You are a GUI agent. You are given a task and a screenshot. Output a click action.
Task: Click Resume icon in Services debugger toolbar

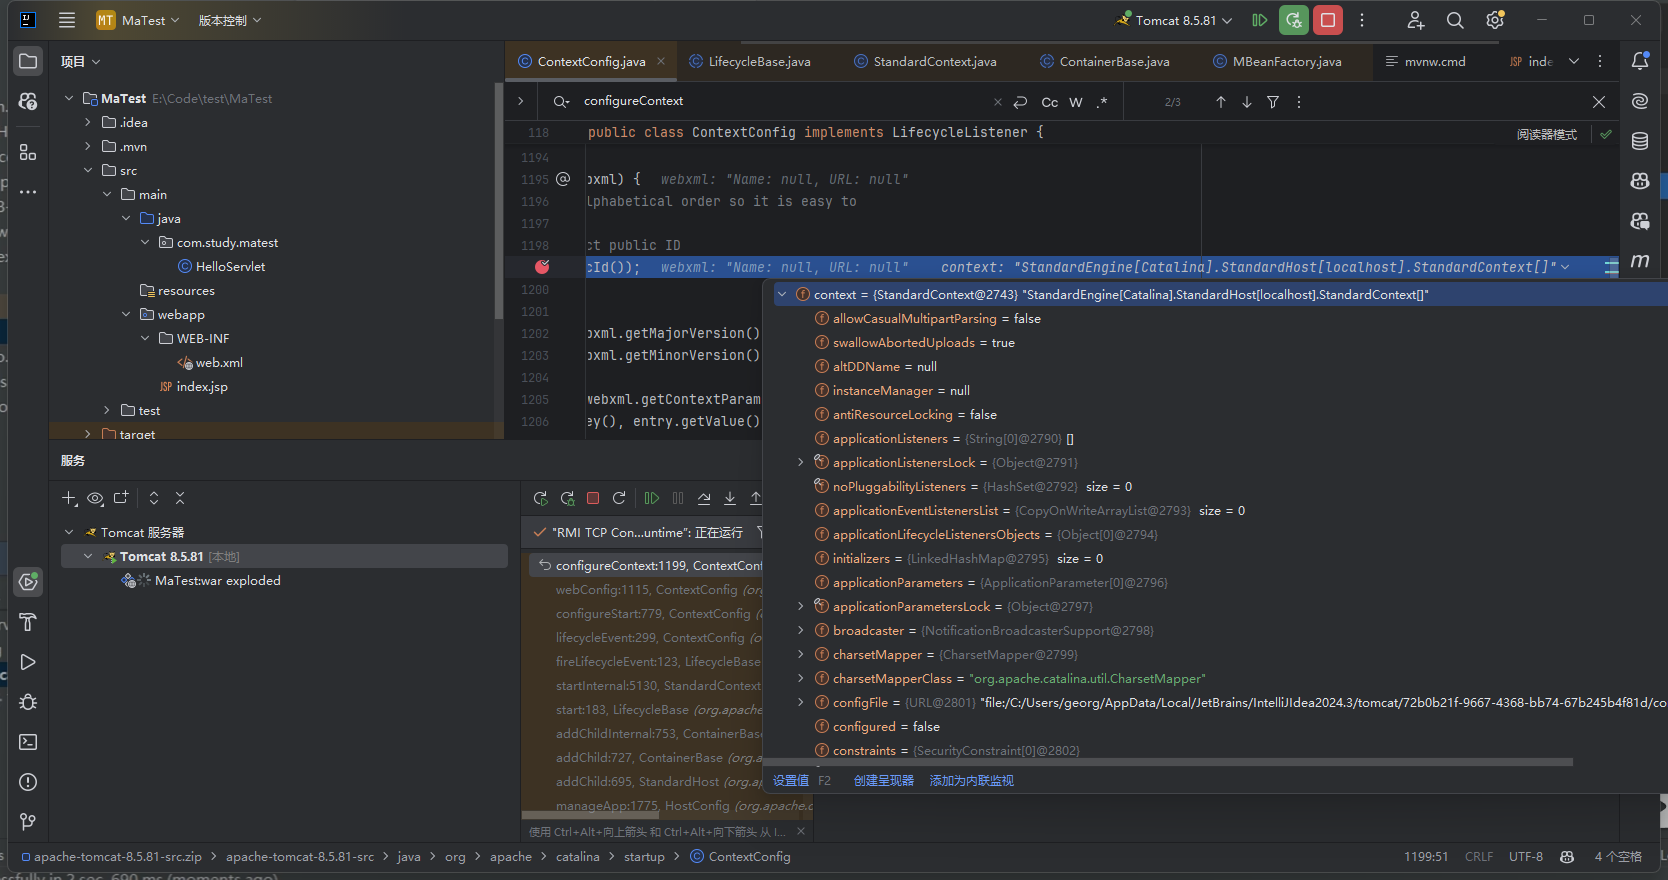click(x=652, y=498)
